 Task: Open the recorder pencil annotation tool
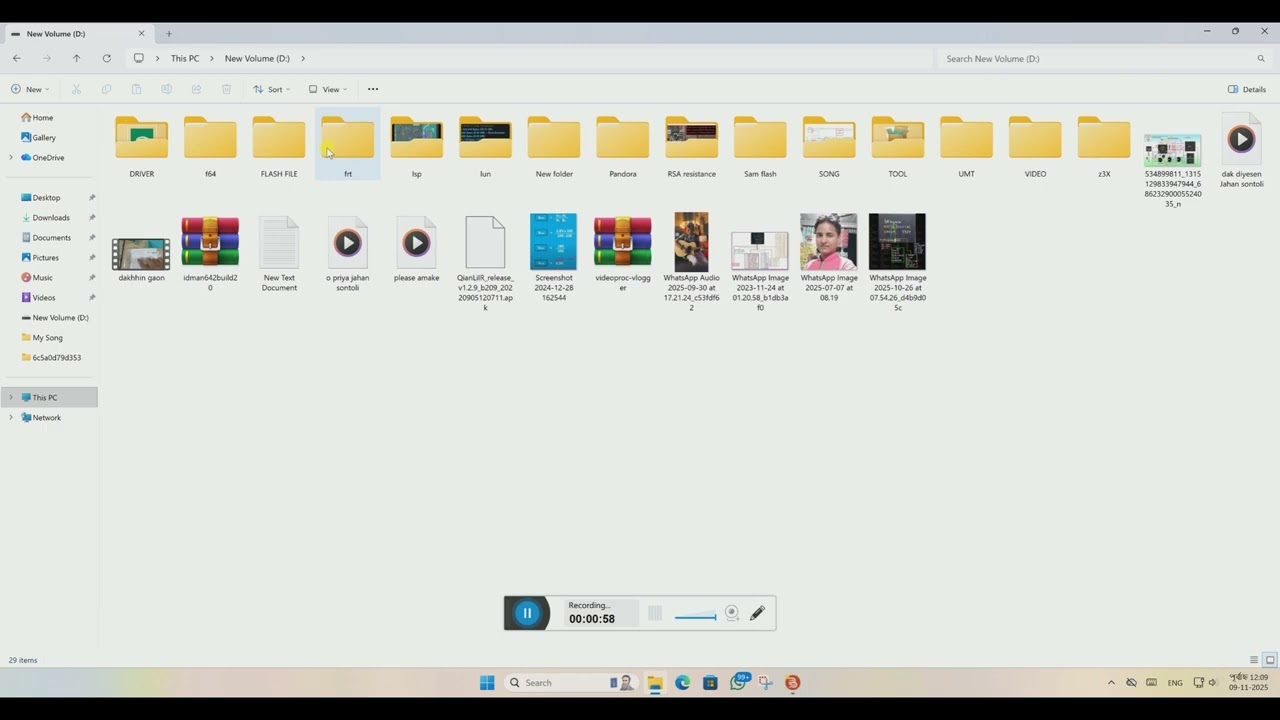pos(757,613)
